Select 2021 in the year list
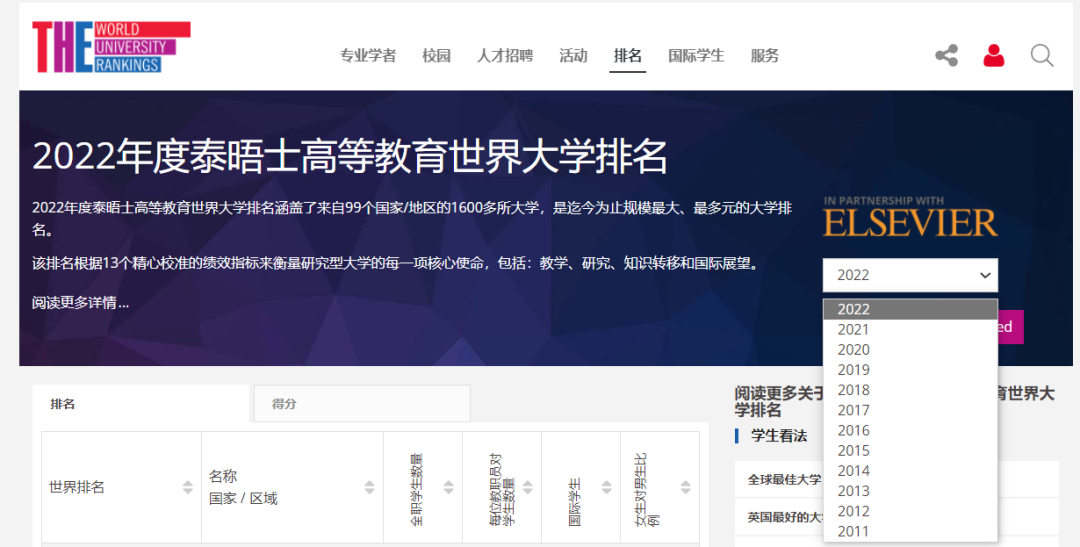1080x547 pixels. click(x=910, y=329)
